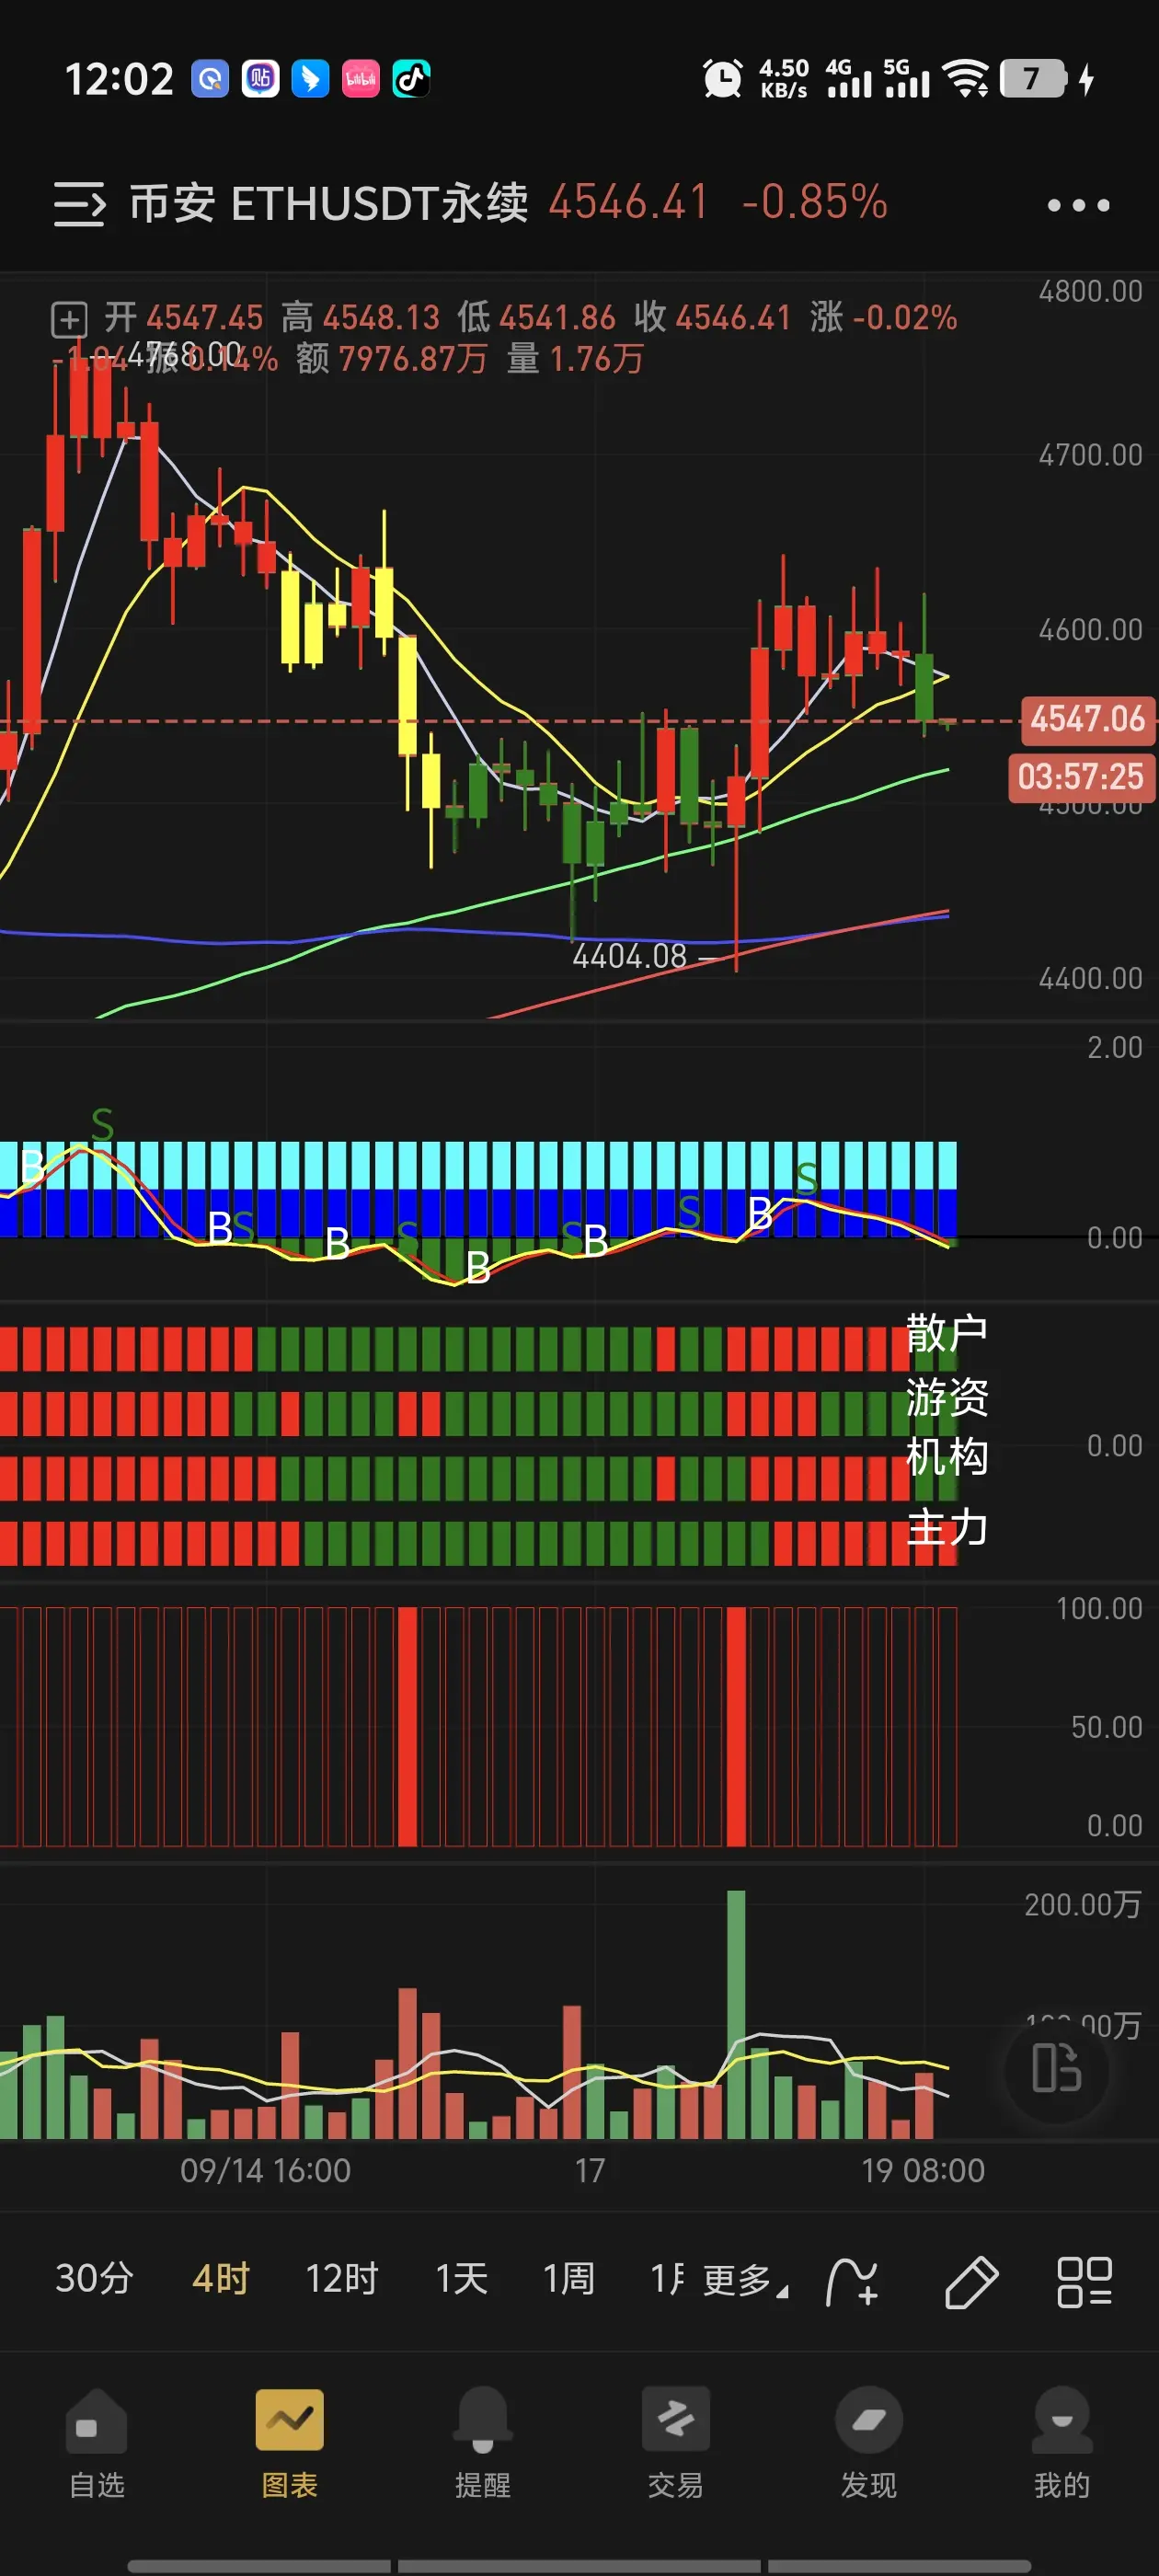Viewport: 1159px width, 2576px height.
Task: Tap the battery status bar indicator
Action: click(1034, 78)
